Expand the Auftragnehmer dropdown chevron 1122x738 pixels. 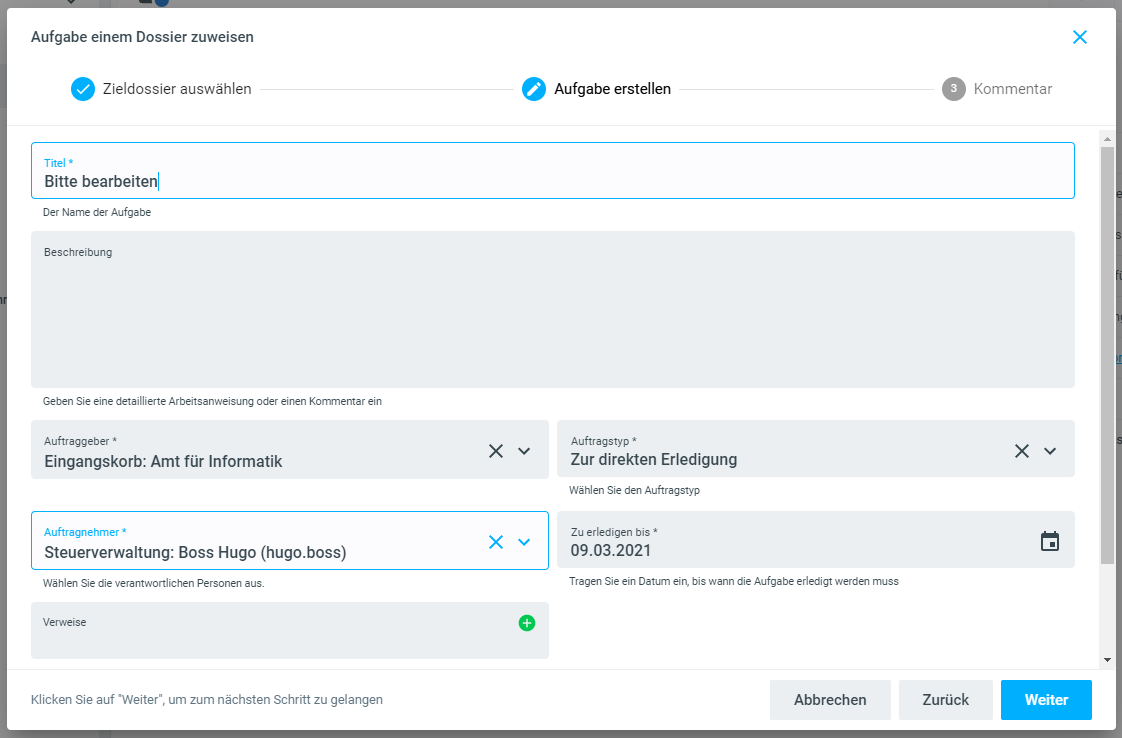click(x=524, y=542)
